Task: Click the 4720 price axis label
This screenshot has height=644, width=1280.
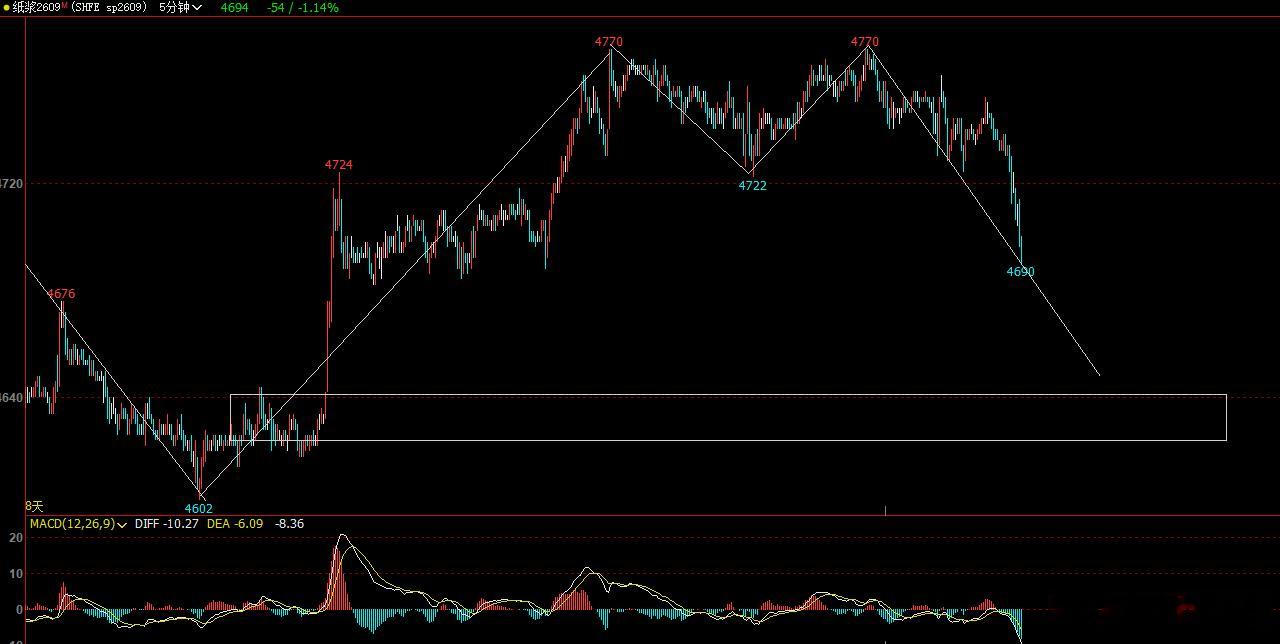Action: click(x=11, y=184)
